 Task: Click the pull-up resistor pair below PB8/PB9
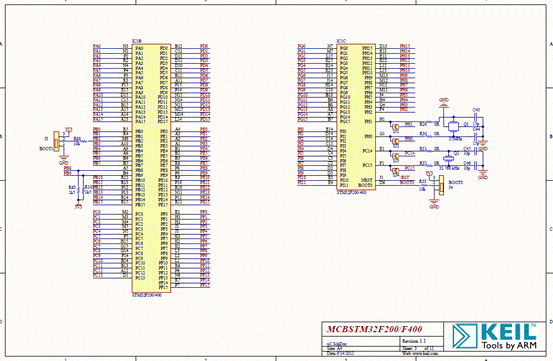tap(81, 190)
